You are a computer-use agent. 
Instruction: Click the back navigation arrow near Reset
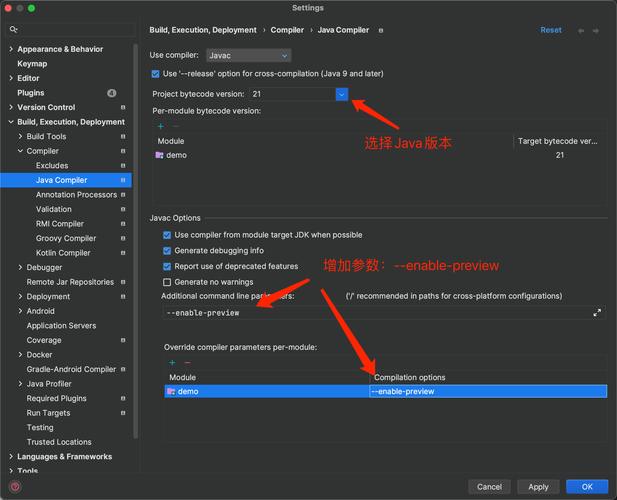pyautogui.click(x=581, y=30)
